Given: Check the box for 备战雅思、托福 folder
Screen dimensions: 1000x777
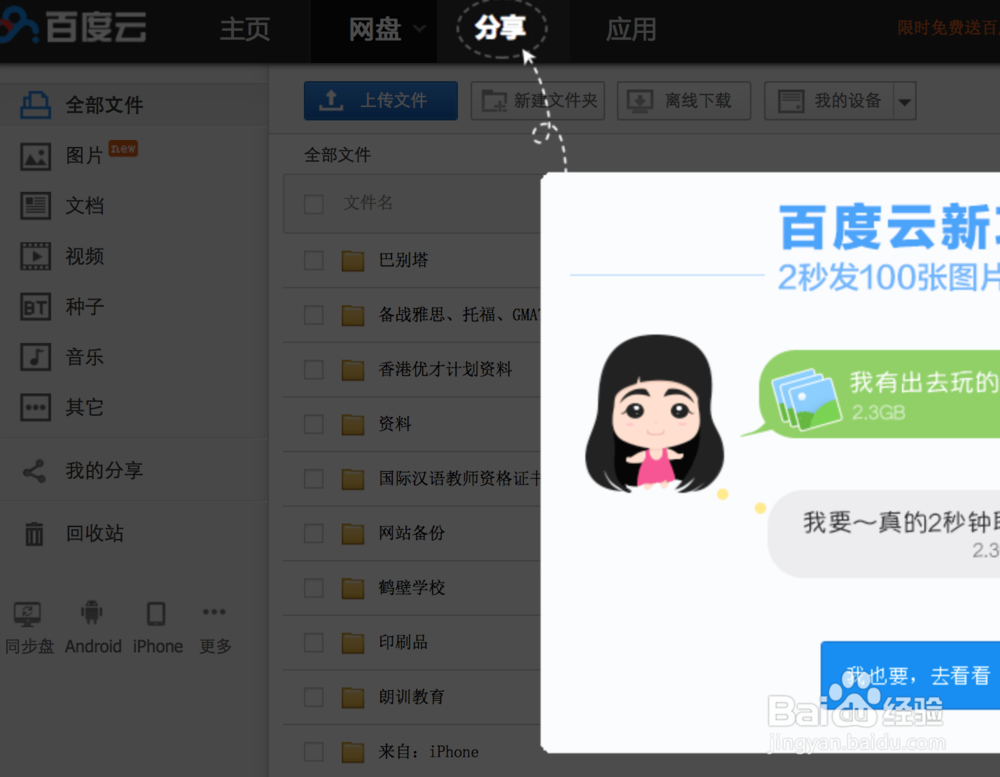Looking at the screenshot, I should [x=314, y=315].
